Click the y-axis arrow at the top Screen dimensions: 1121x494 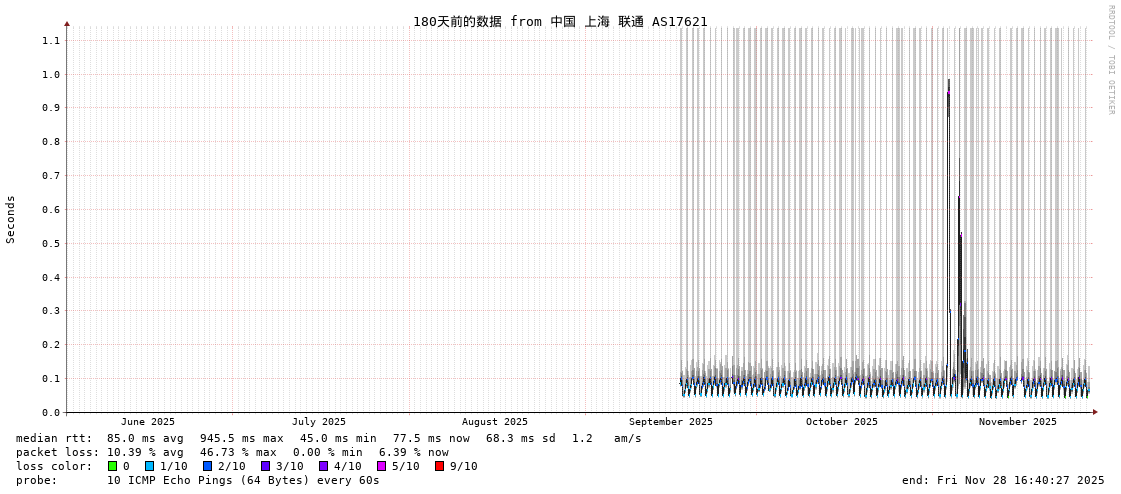click(67, 23)
